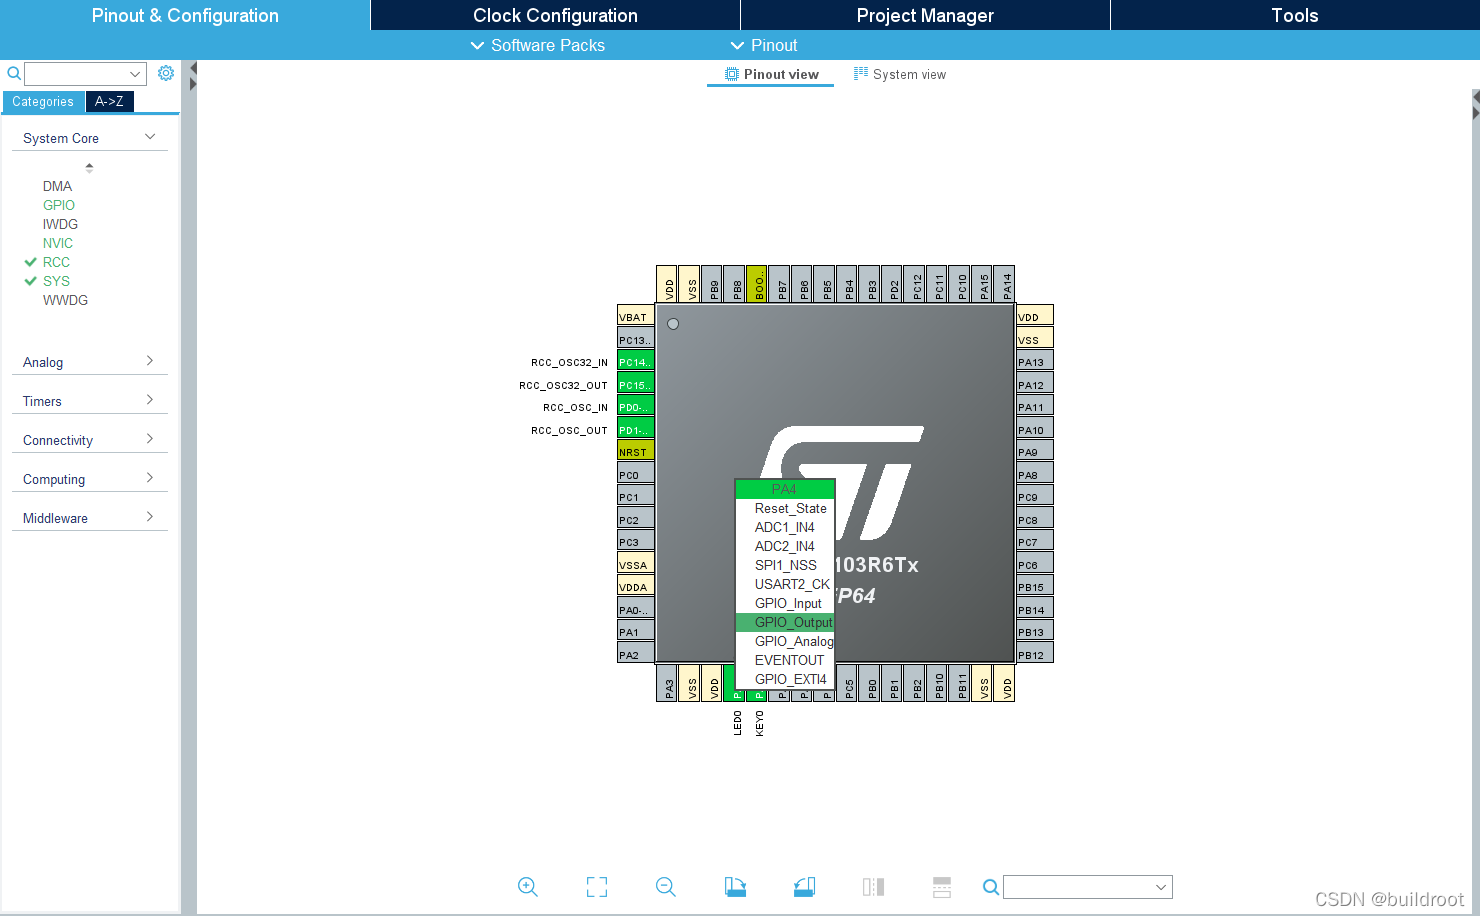Click the Pinout view chip icon
Viewport: 1480px width, 916px height.
(732, 74)
